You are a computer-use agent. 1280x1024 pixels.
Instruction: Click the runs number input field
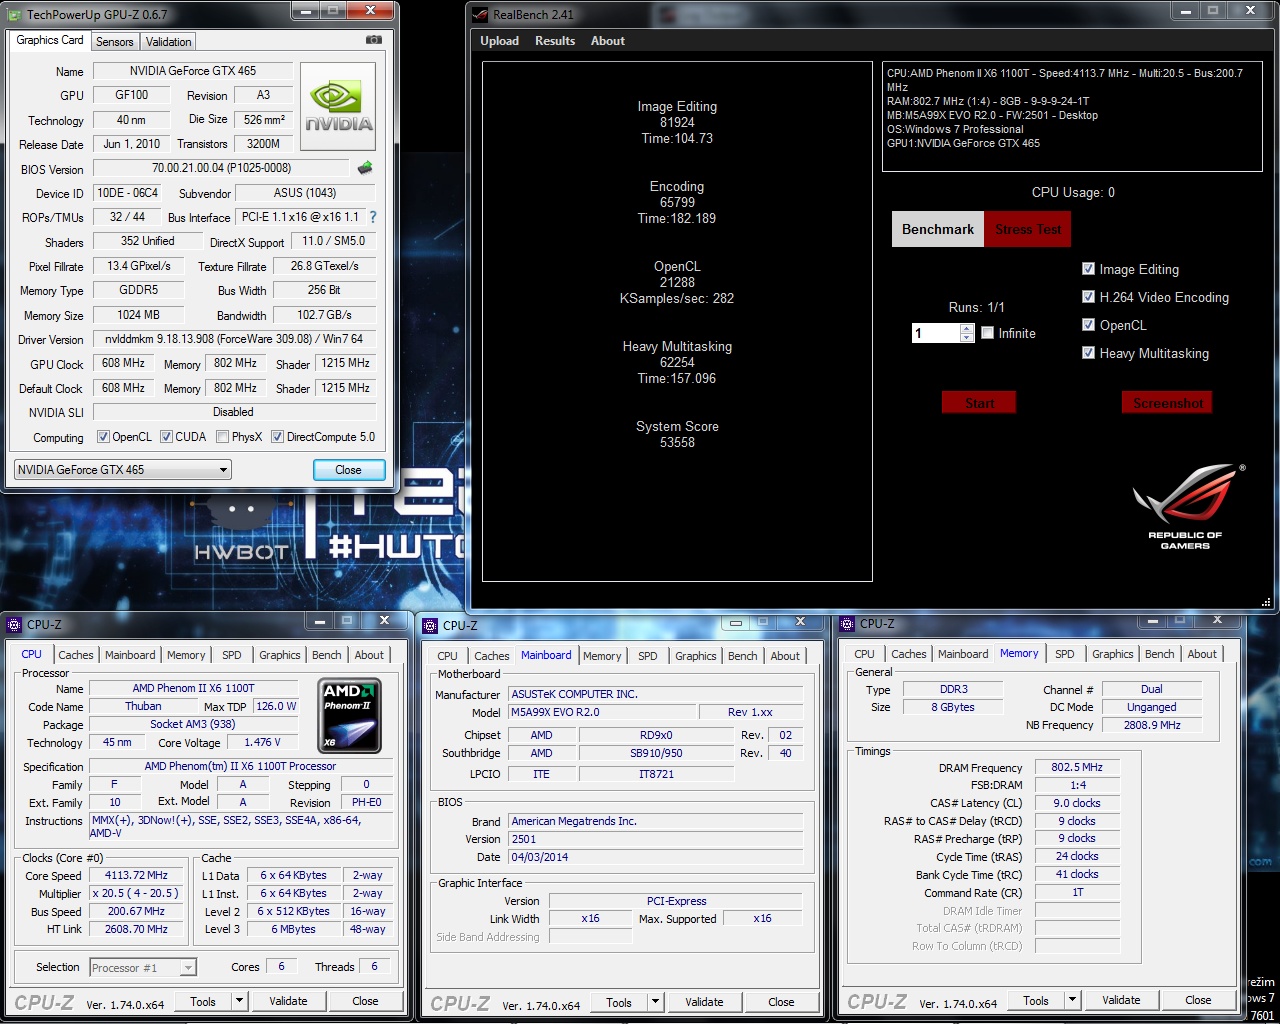pos(935,333)
